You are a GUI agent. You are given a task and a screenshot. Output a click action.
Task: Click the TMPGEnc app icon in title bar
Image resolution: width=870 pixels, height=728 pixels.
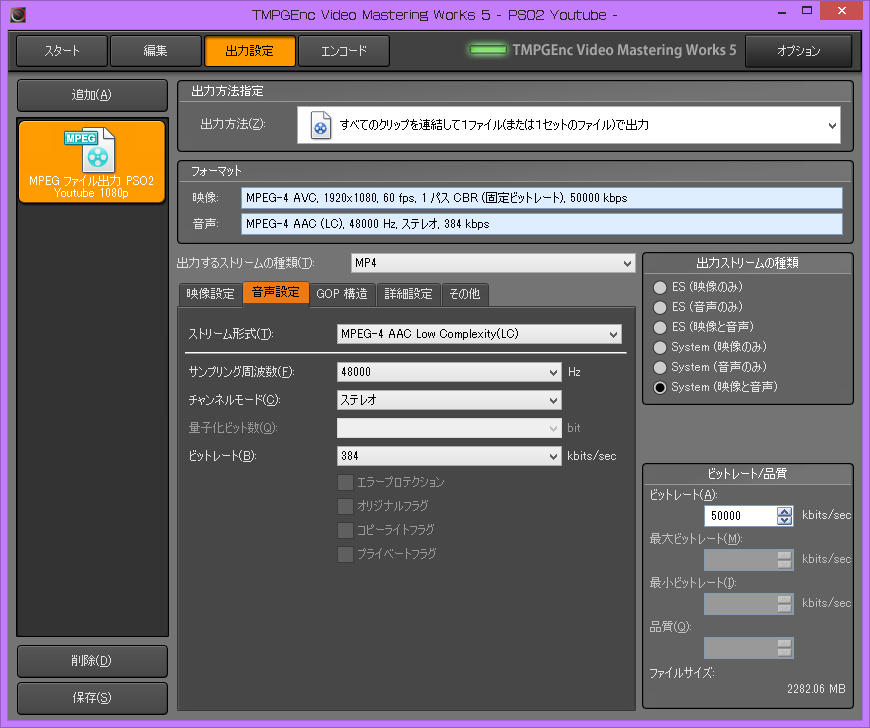(18, 14)
